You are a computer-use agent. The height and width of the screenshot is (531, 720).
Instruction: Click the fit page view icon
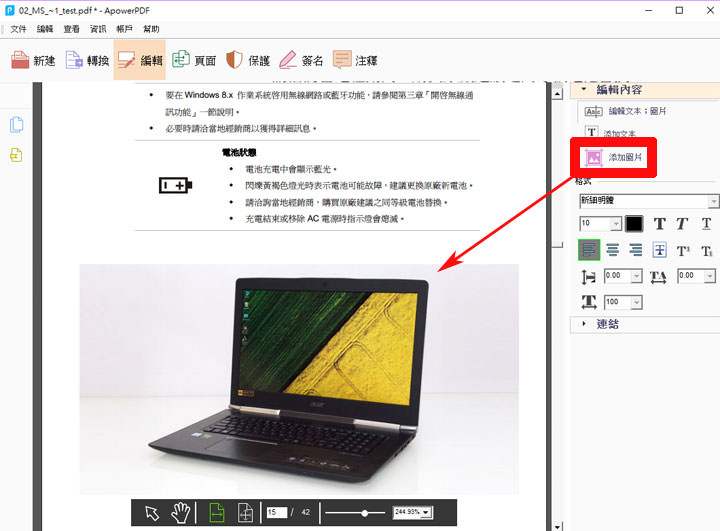246,513
